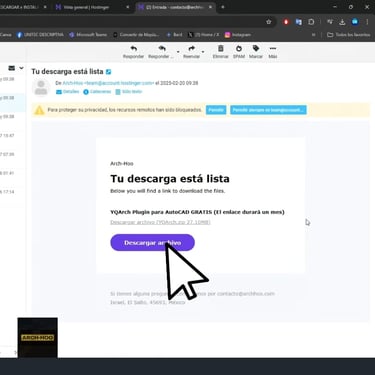Open the Home / X bookmark
The width and height of the screenshot is (375, 375).
click(204, 35)
